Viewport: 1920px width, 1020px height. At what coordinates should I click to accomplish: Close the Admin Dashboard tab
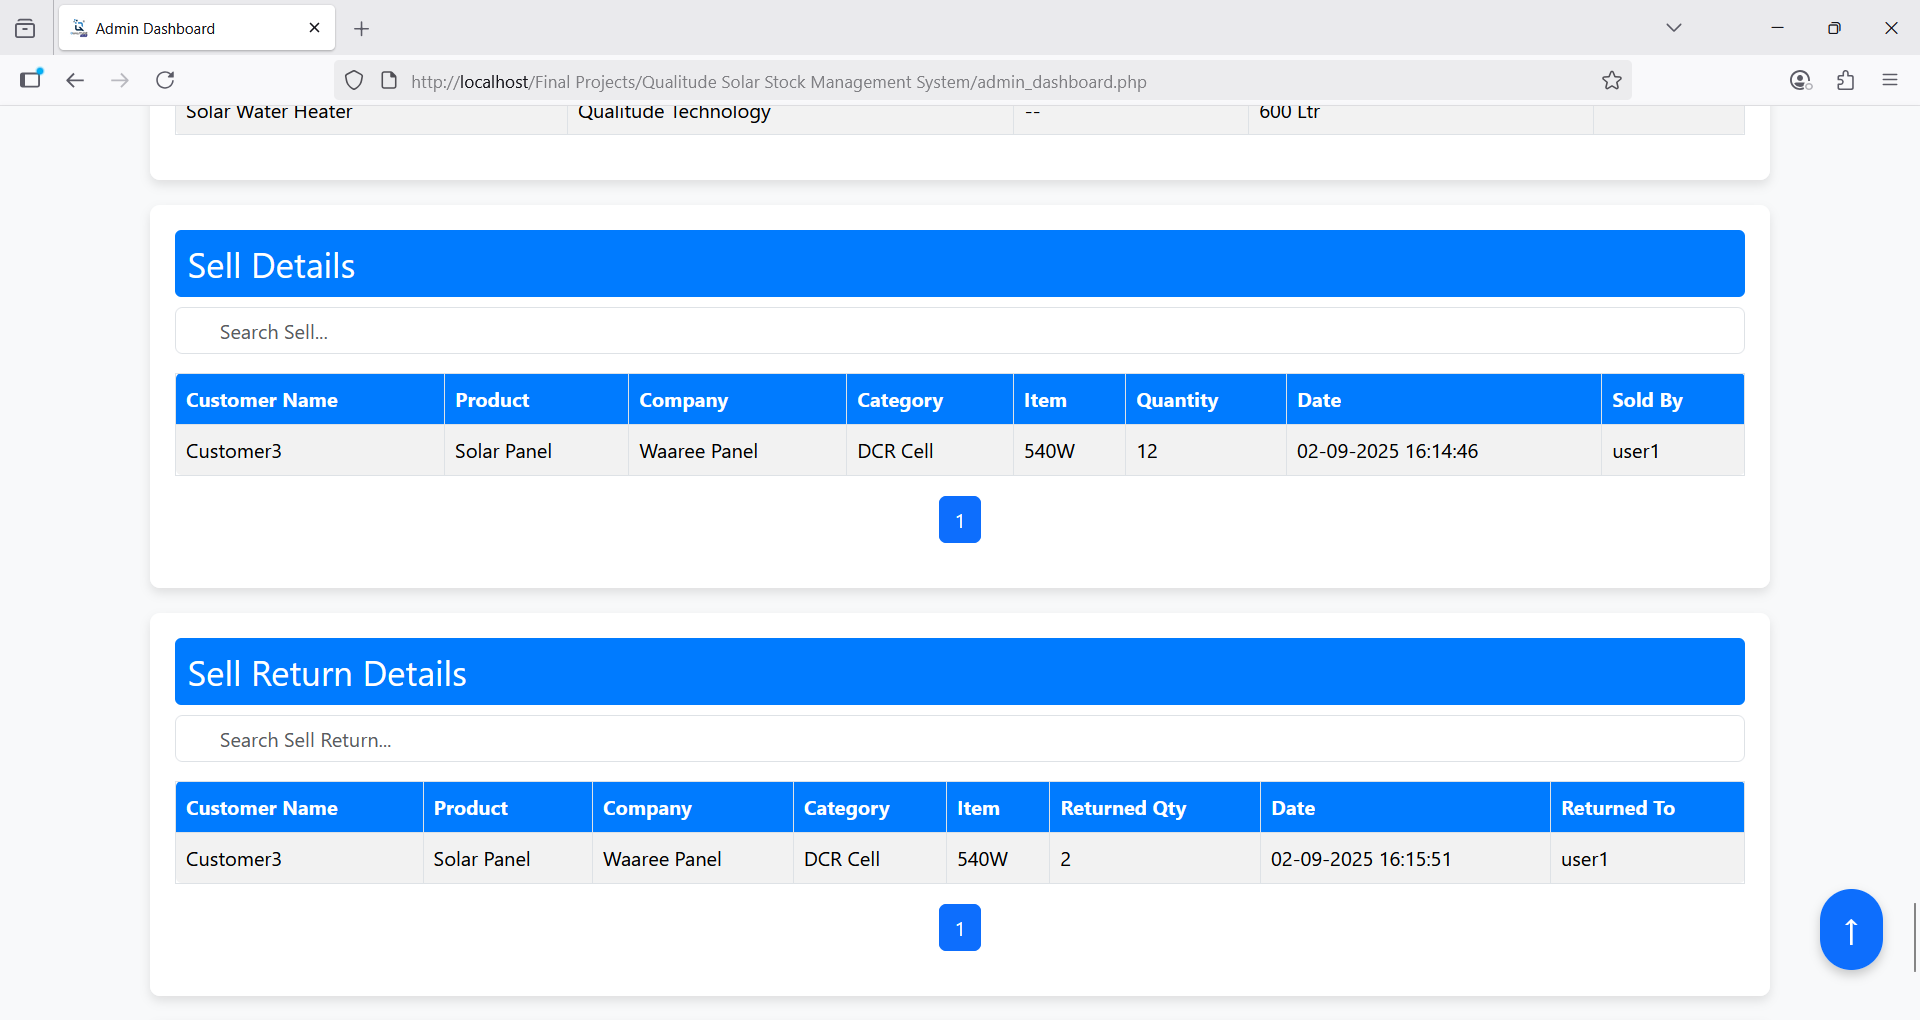[x=314, y=28]
